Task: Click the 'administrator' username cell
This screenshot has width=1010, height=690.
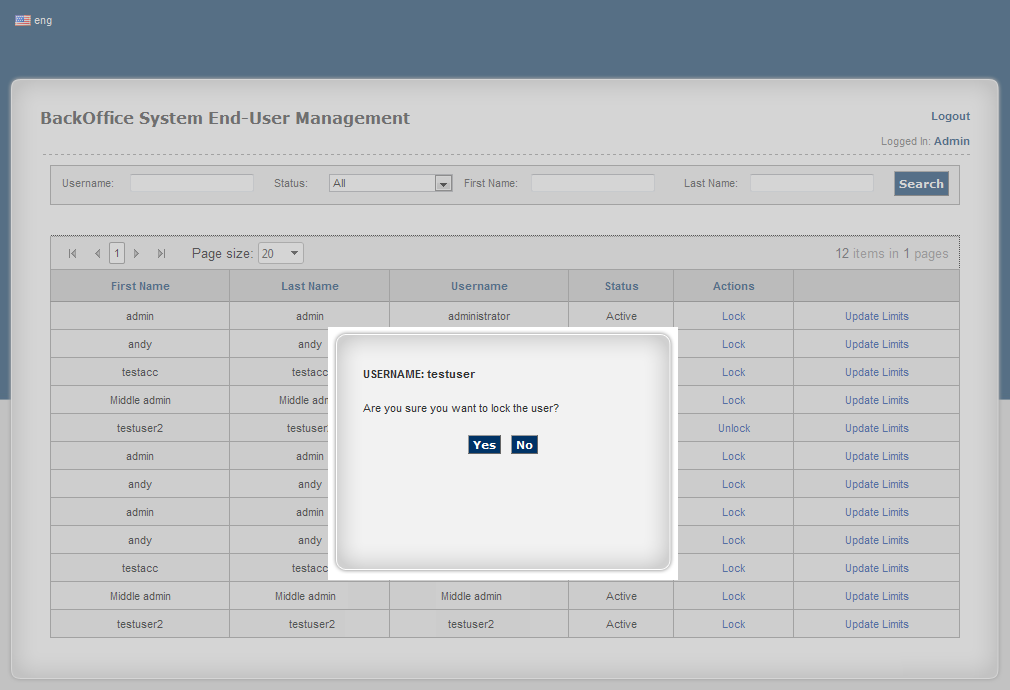Action: click(x=479, y=316)
